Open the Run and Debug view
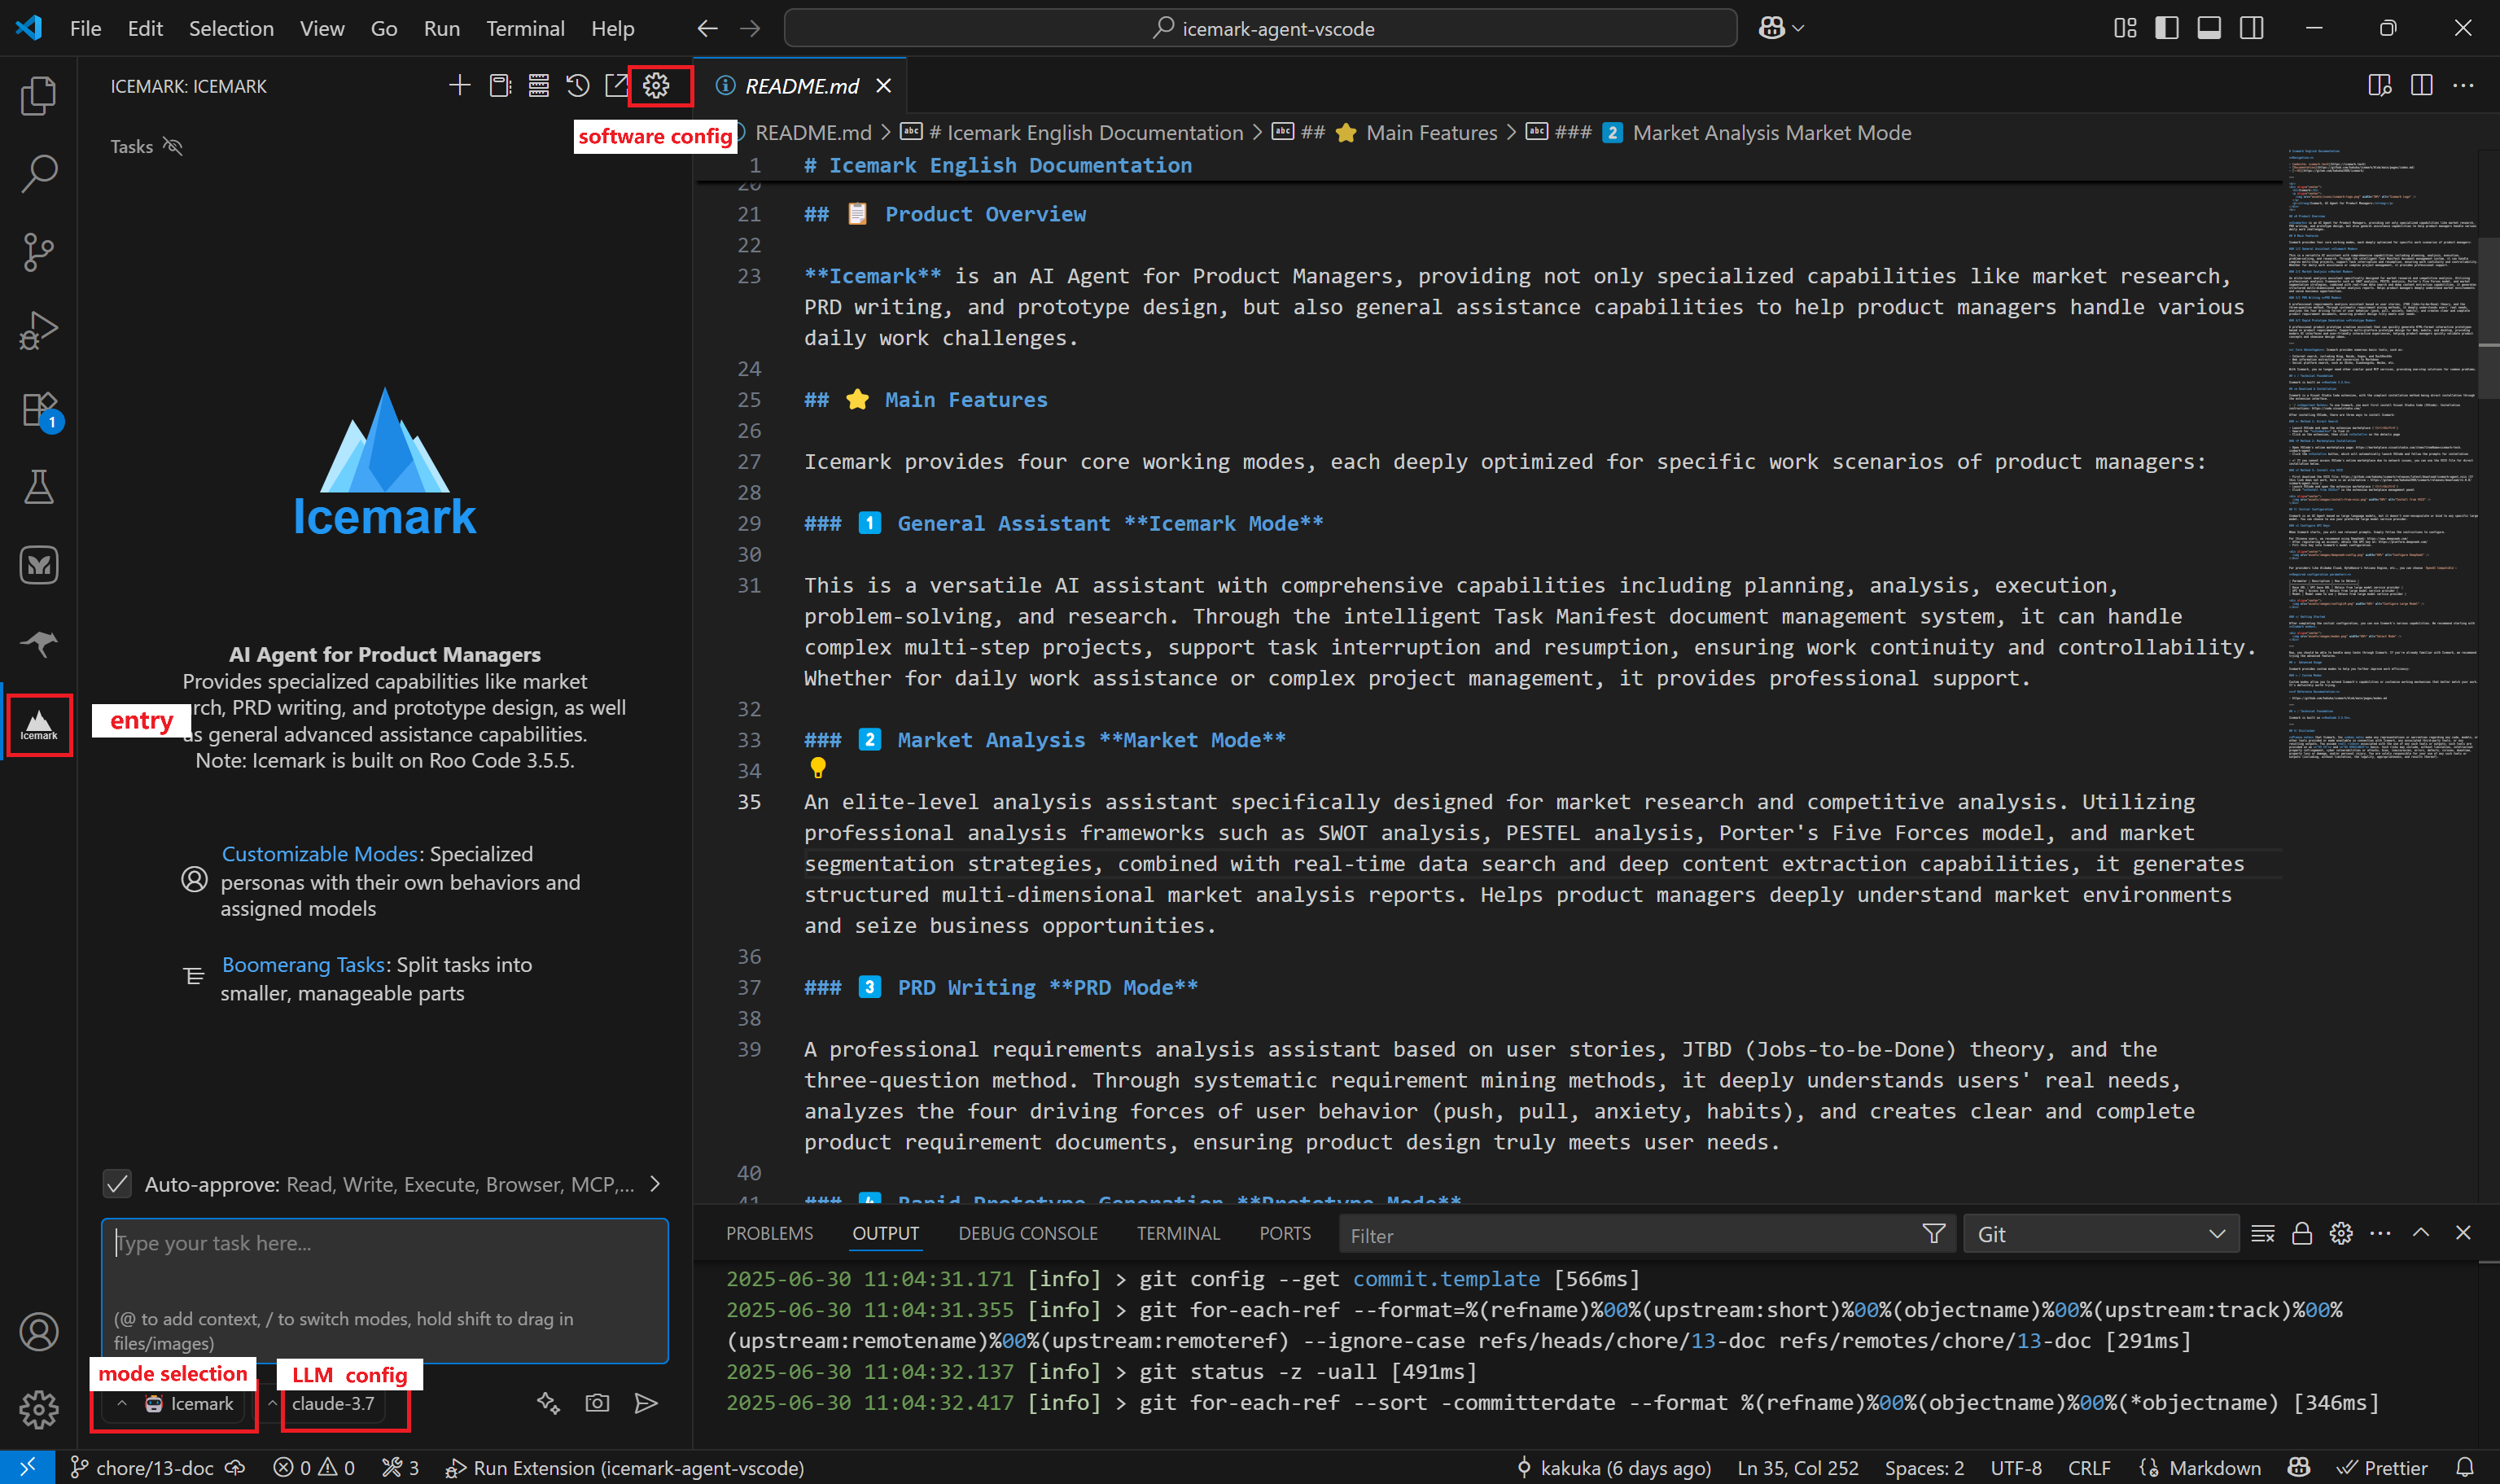This screenshot has height=1484, width=2500. tap(38, 330)
